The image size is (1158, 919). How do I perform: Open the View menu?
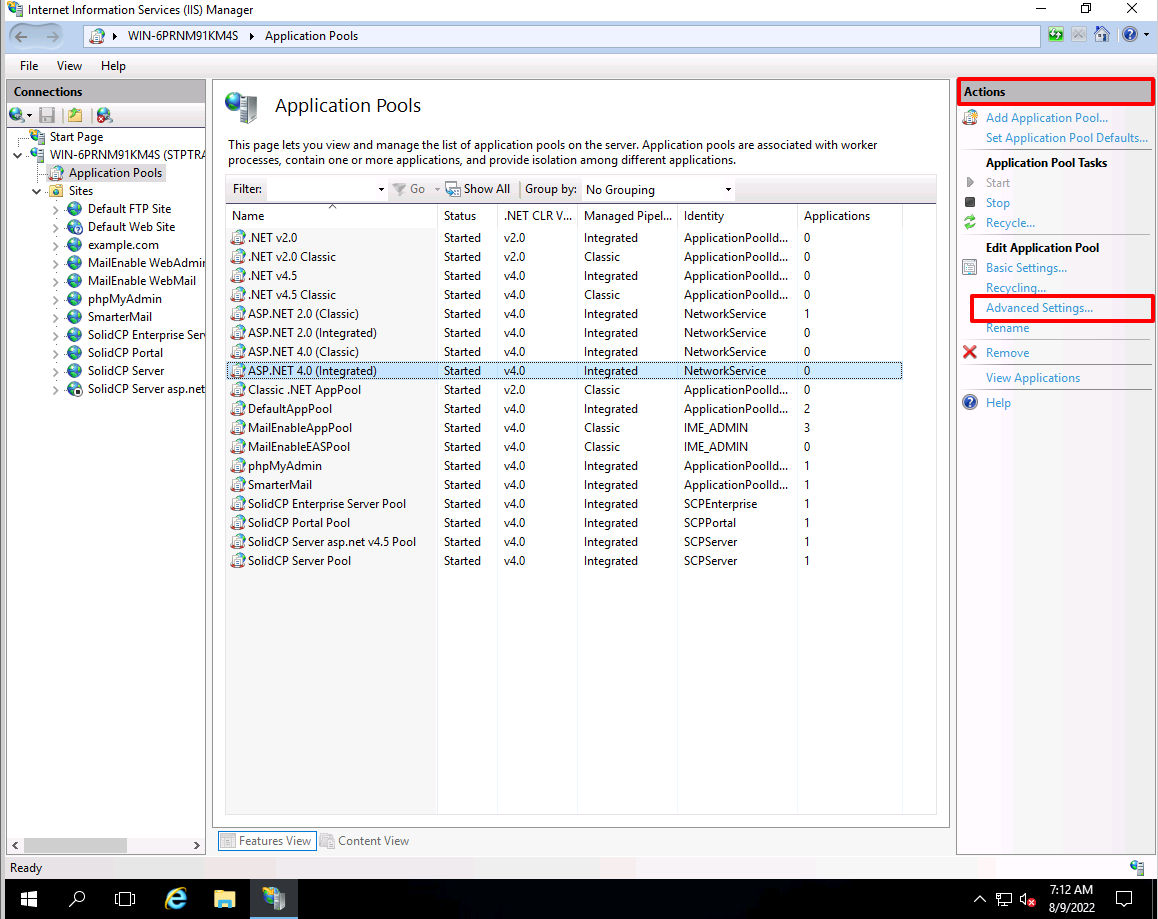(x=69, y=66)
